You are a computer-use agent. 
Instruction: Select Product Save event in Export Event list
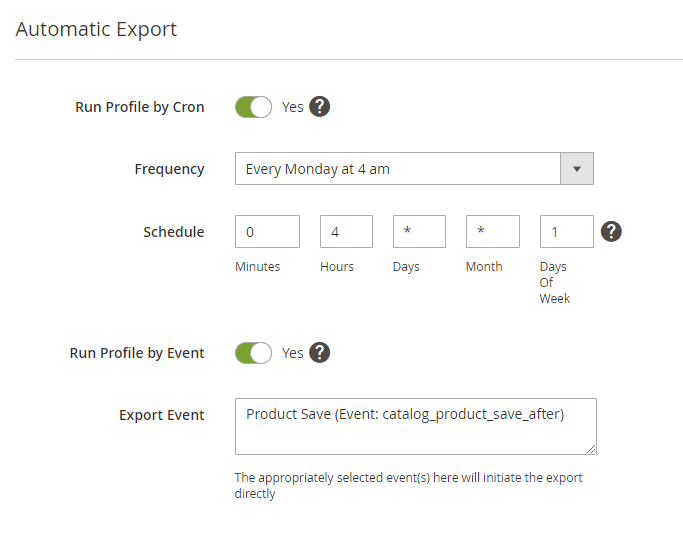point(405,414)
